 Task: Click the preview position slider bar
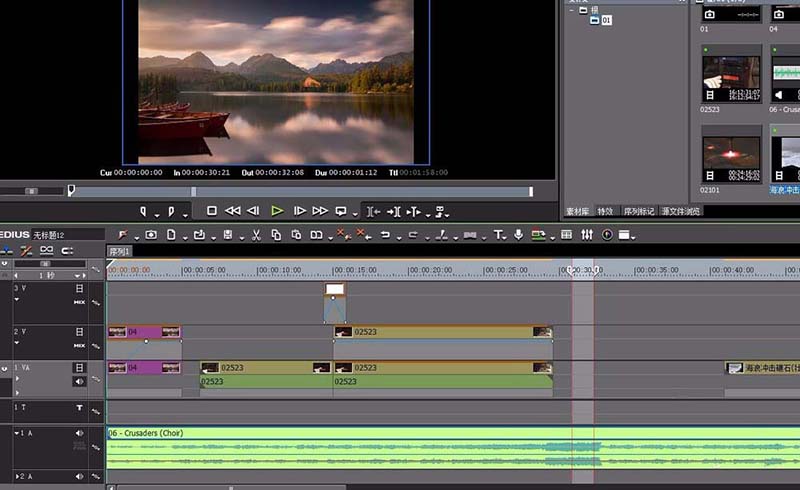click(300, 191)
